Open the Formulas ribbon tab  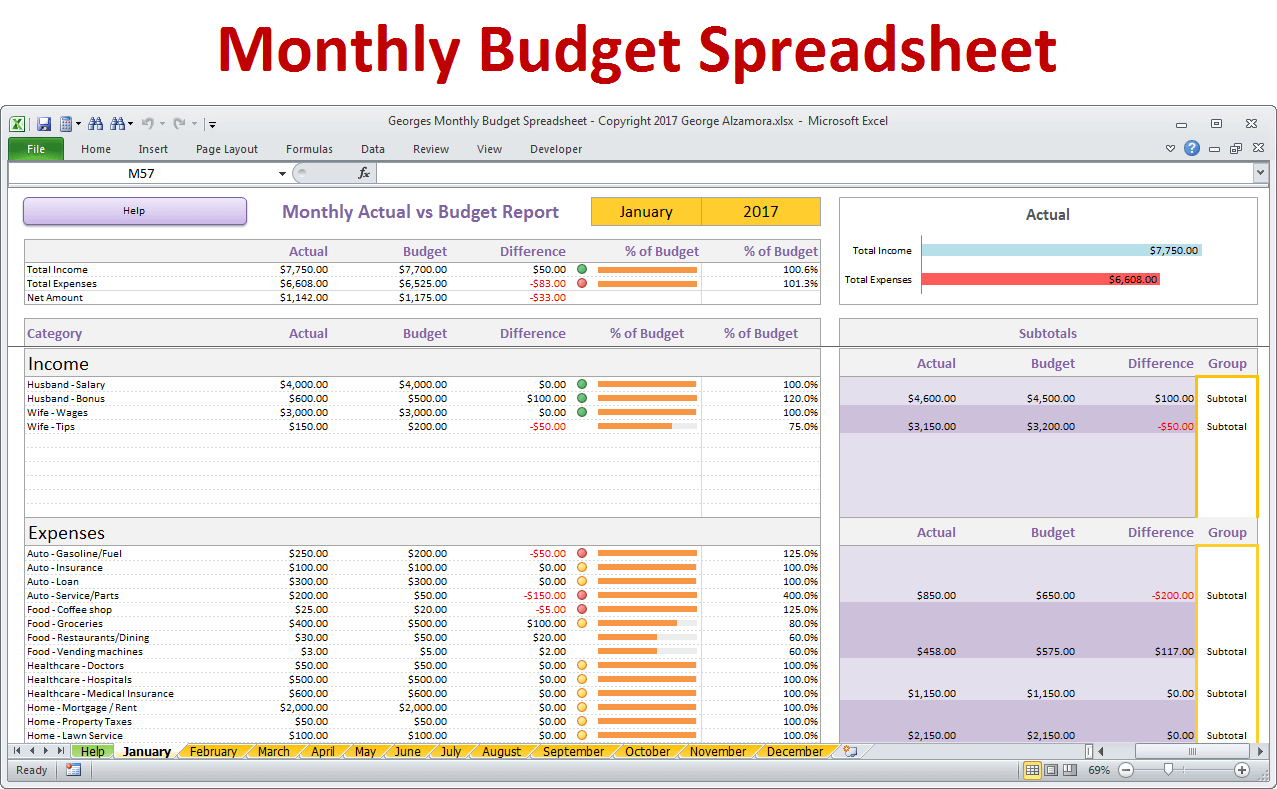[309, 148]
